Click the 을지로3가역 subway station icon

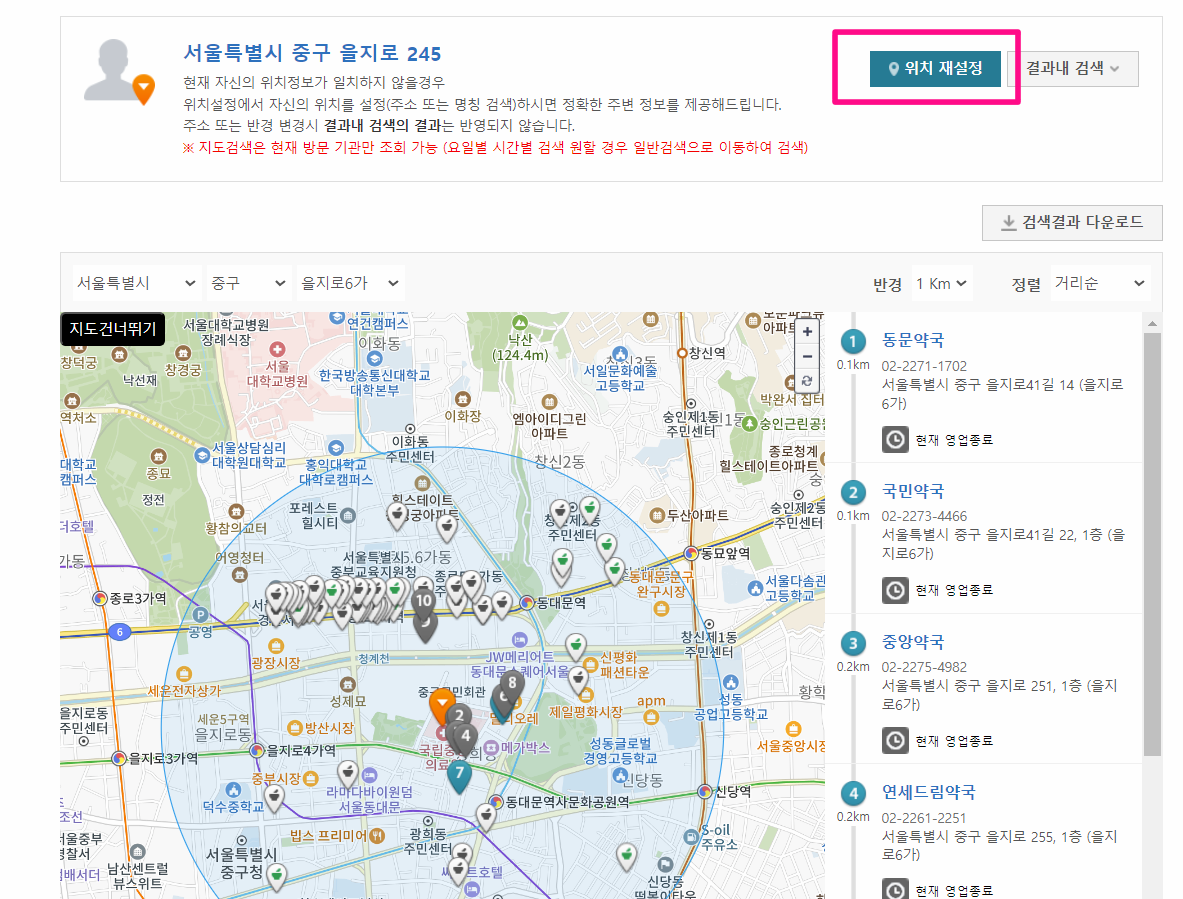coord(119,758)
